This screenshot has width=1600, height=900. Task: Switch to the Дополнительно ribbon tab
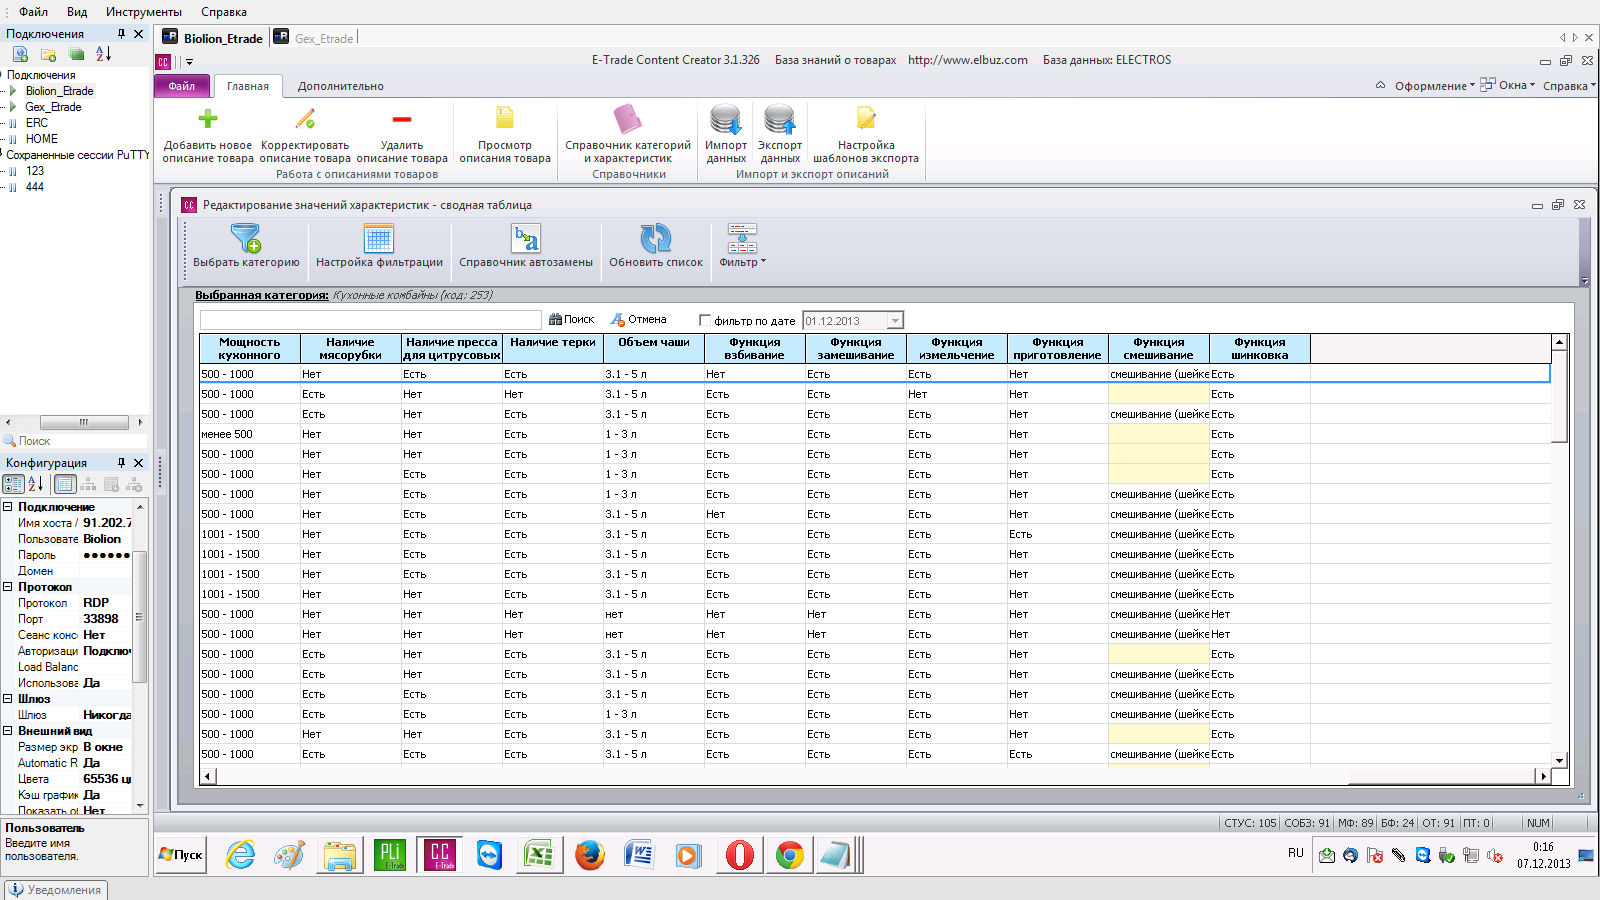(340, 86)
